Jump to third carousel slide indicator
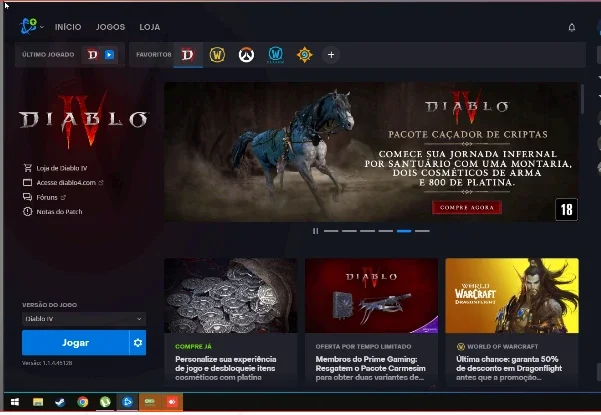Screen dimensions: 601x415 [367, 231]
